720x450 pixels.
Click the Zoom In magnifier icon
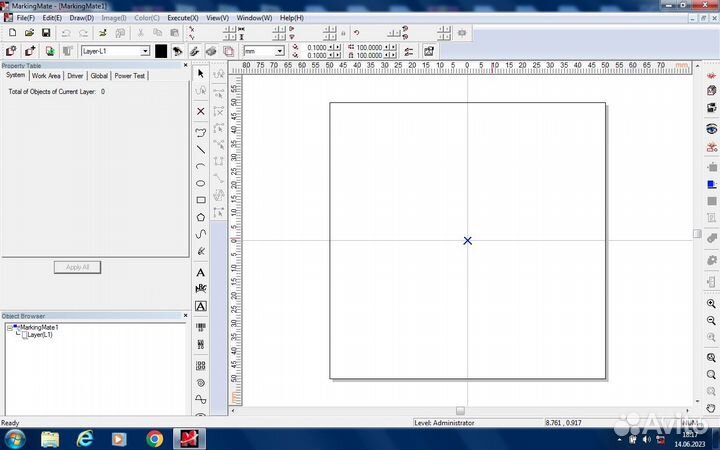711,303
